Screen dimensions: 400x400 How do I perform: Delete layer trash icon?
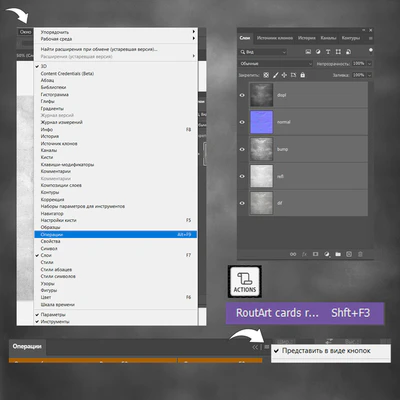coord(360,254)
